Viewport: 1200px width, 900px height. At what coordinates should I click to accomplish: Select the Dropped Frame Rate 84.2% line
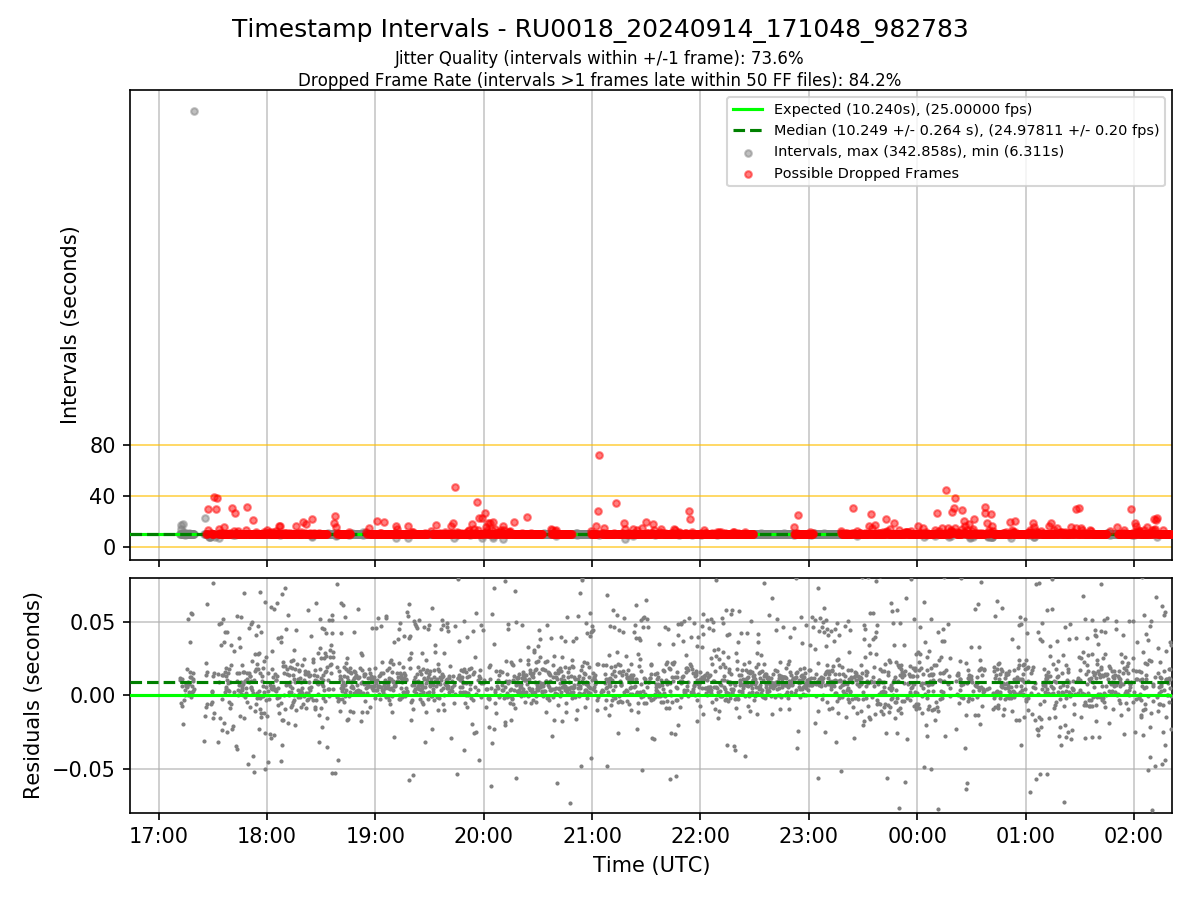pyautogui.click(x=599, y=80)
